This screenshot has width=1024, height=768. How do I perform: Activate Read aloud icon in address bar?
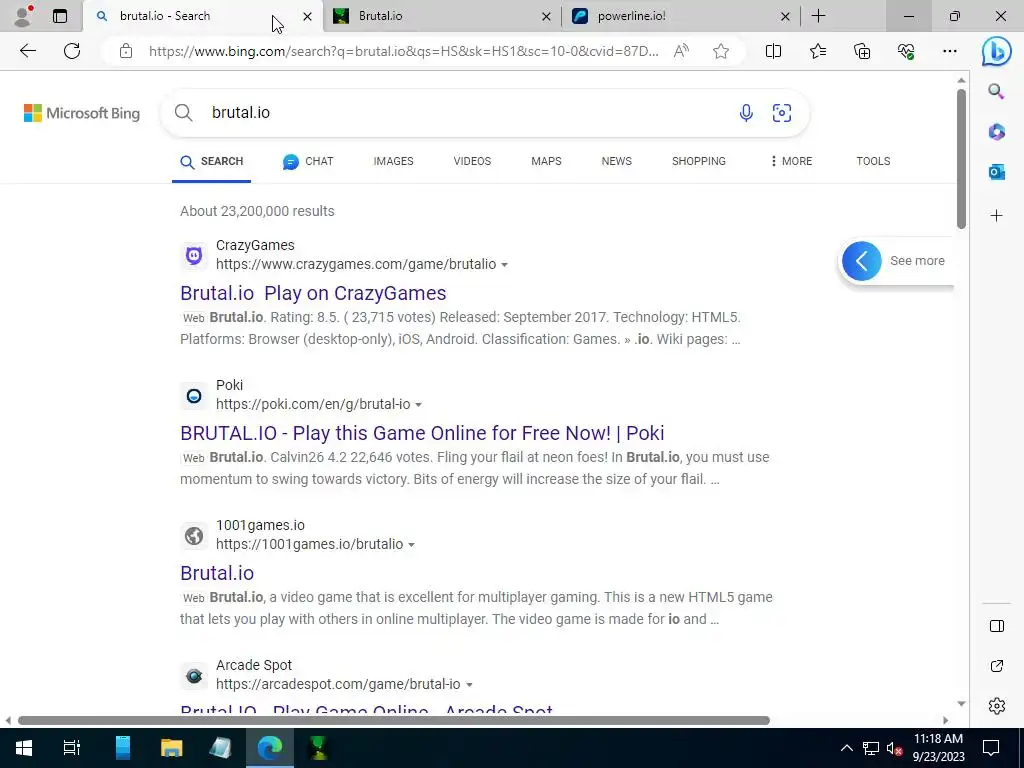point(681,51)
